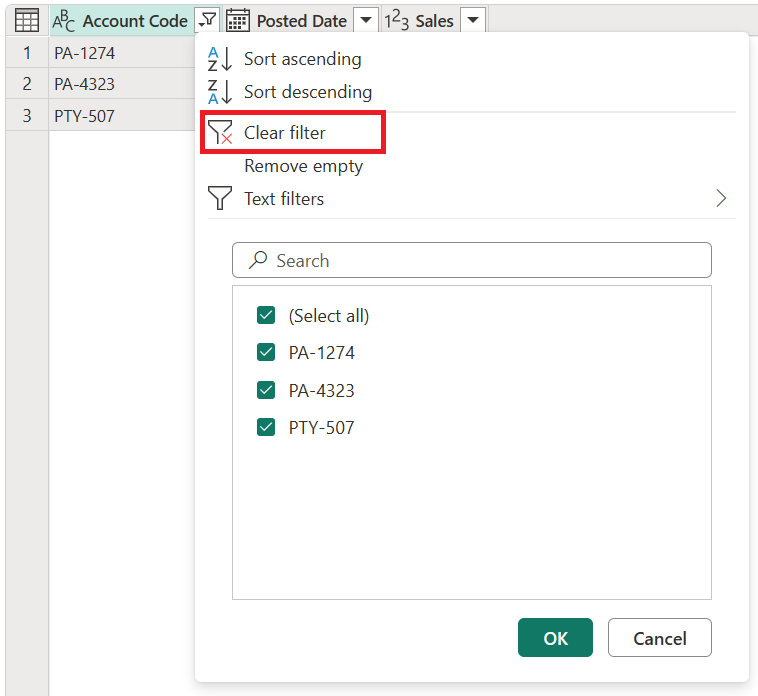758x696 pixels.
Task: Click the Search input field
Action: [x=472, y=260]
